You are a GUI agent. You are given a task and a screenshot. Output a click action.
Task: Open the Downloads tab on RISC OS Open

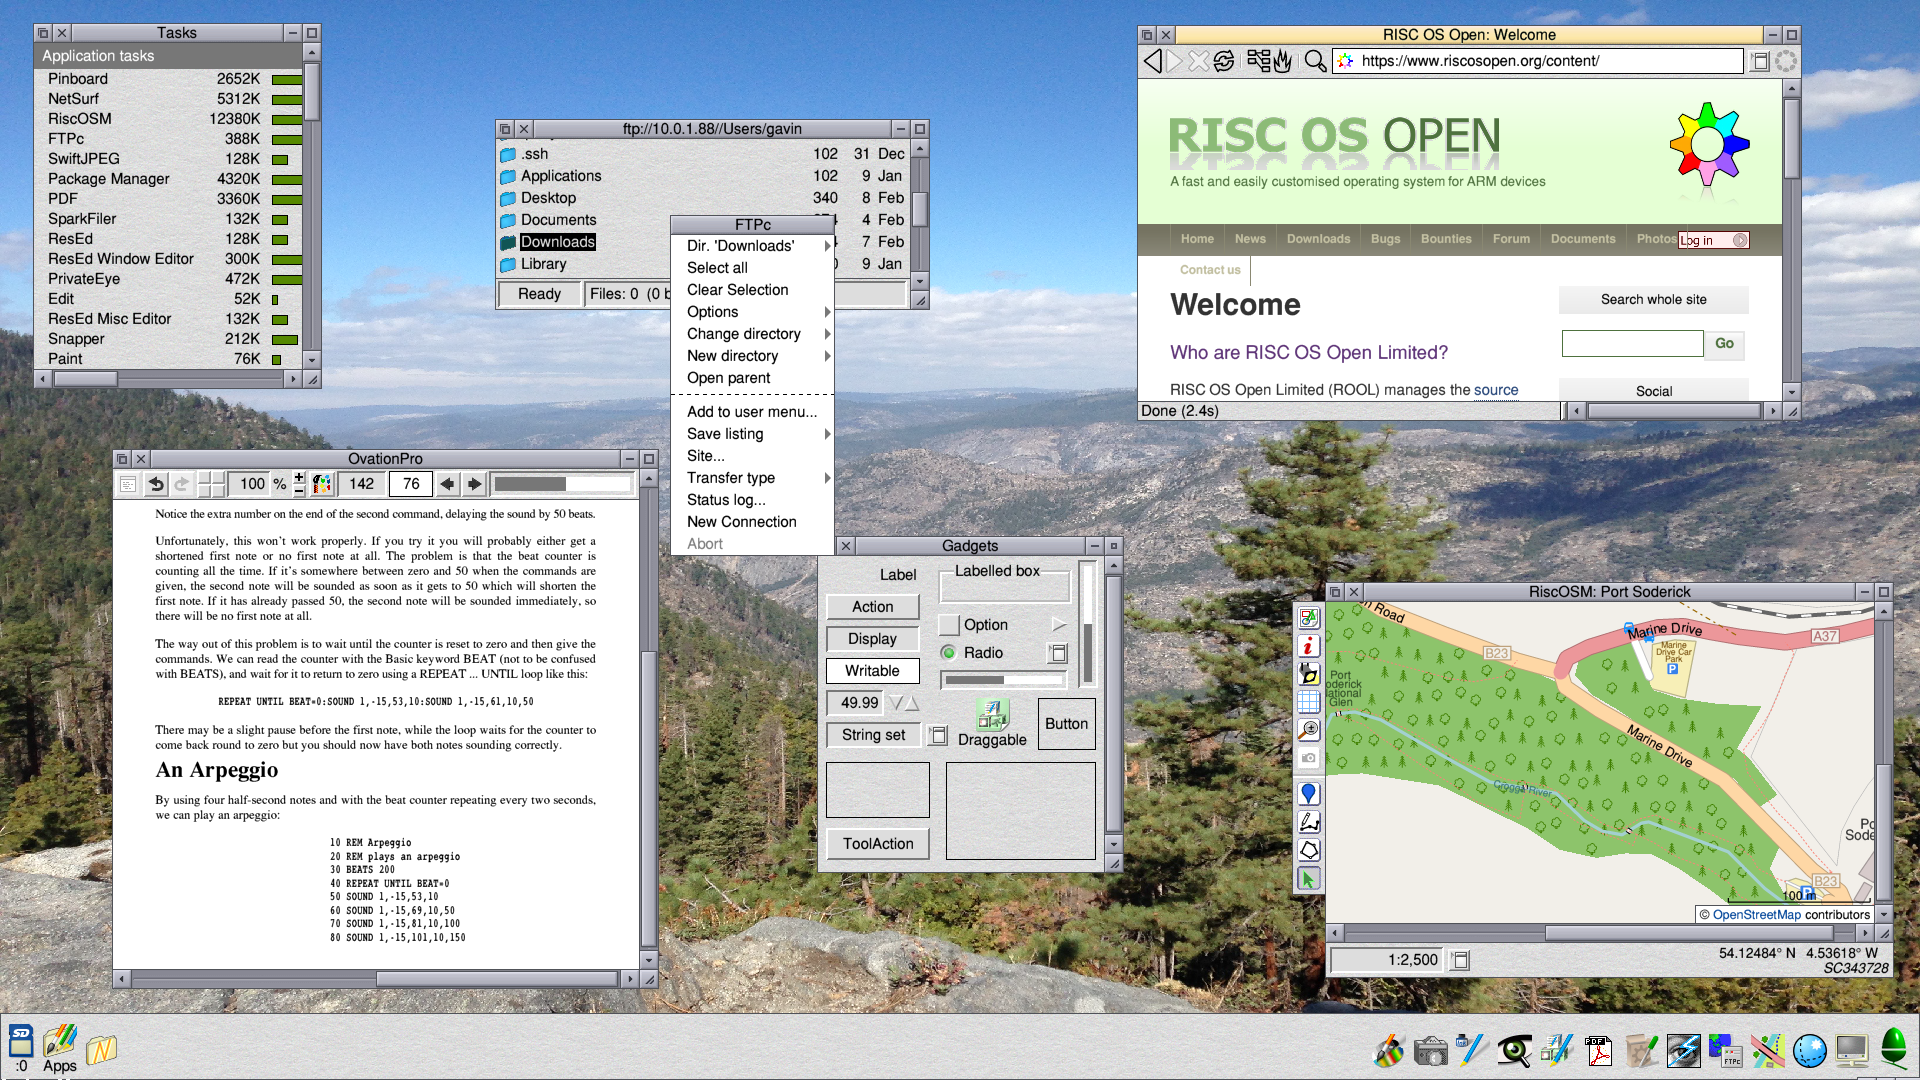1318,239
